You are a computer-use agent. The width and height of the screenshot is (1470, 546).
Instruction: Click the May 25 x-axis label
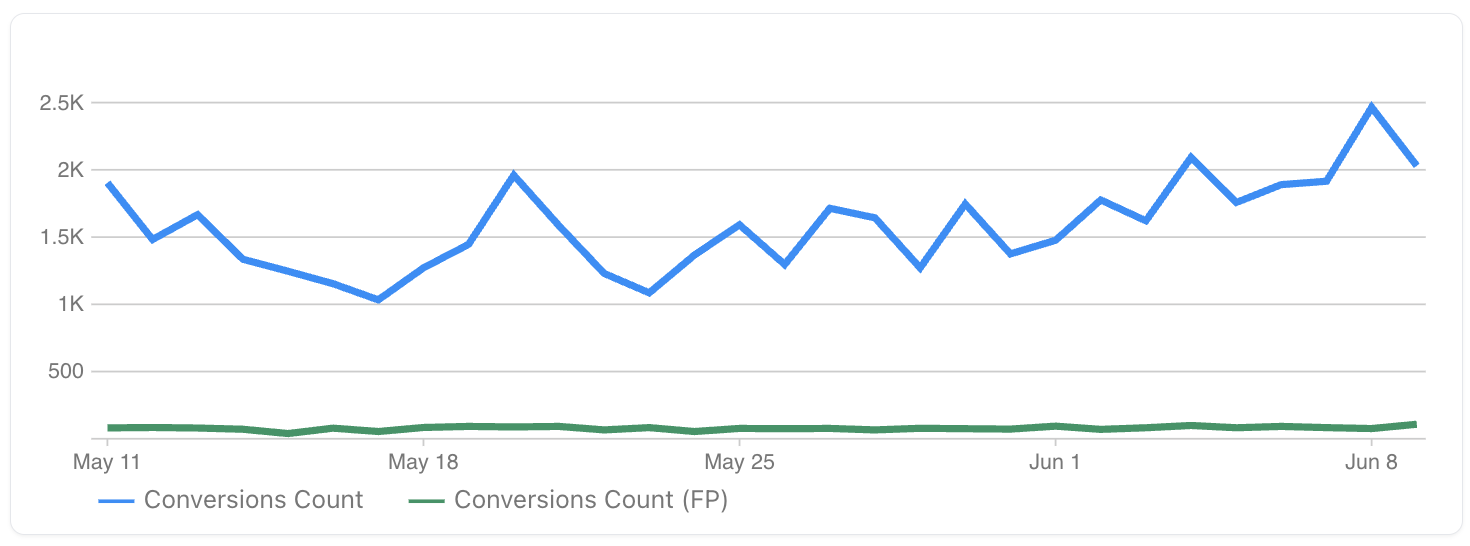[739, 463]
